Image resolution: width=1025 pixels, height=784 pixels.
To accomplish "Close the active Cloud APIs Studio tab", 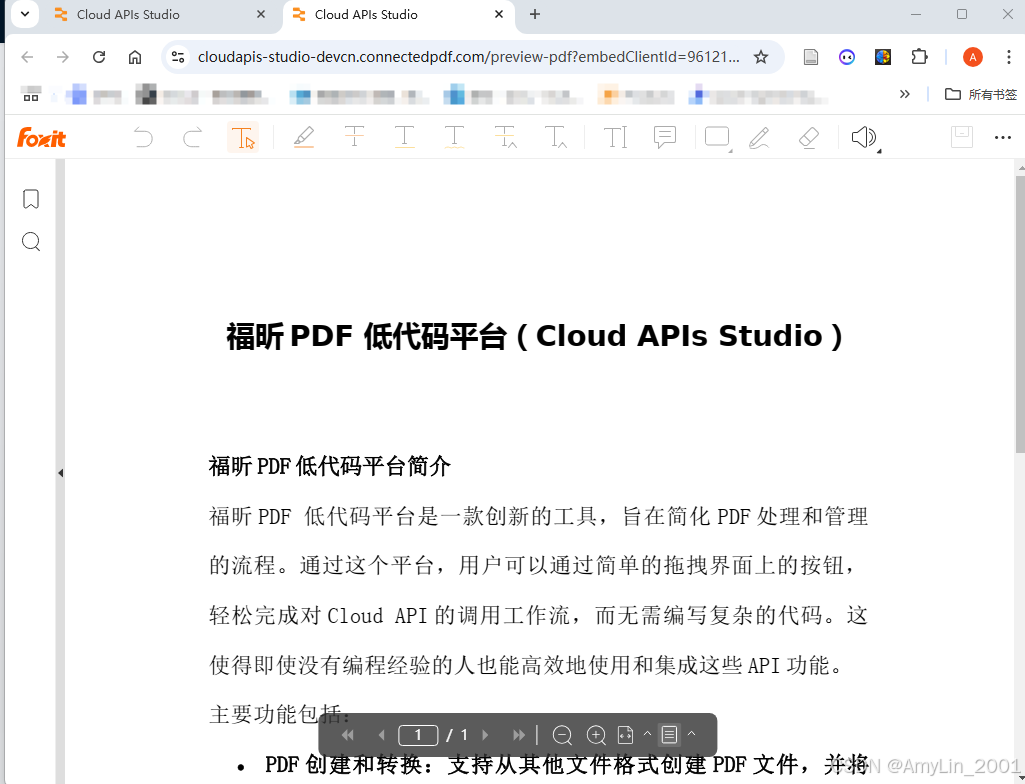I will 499,14.
